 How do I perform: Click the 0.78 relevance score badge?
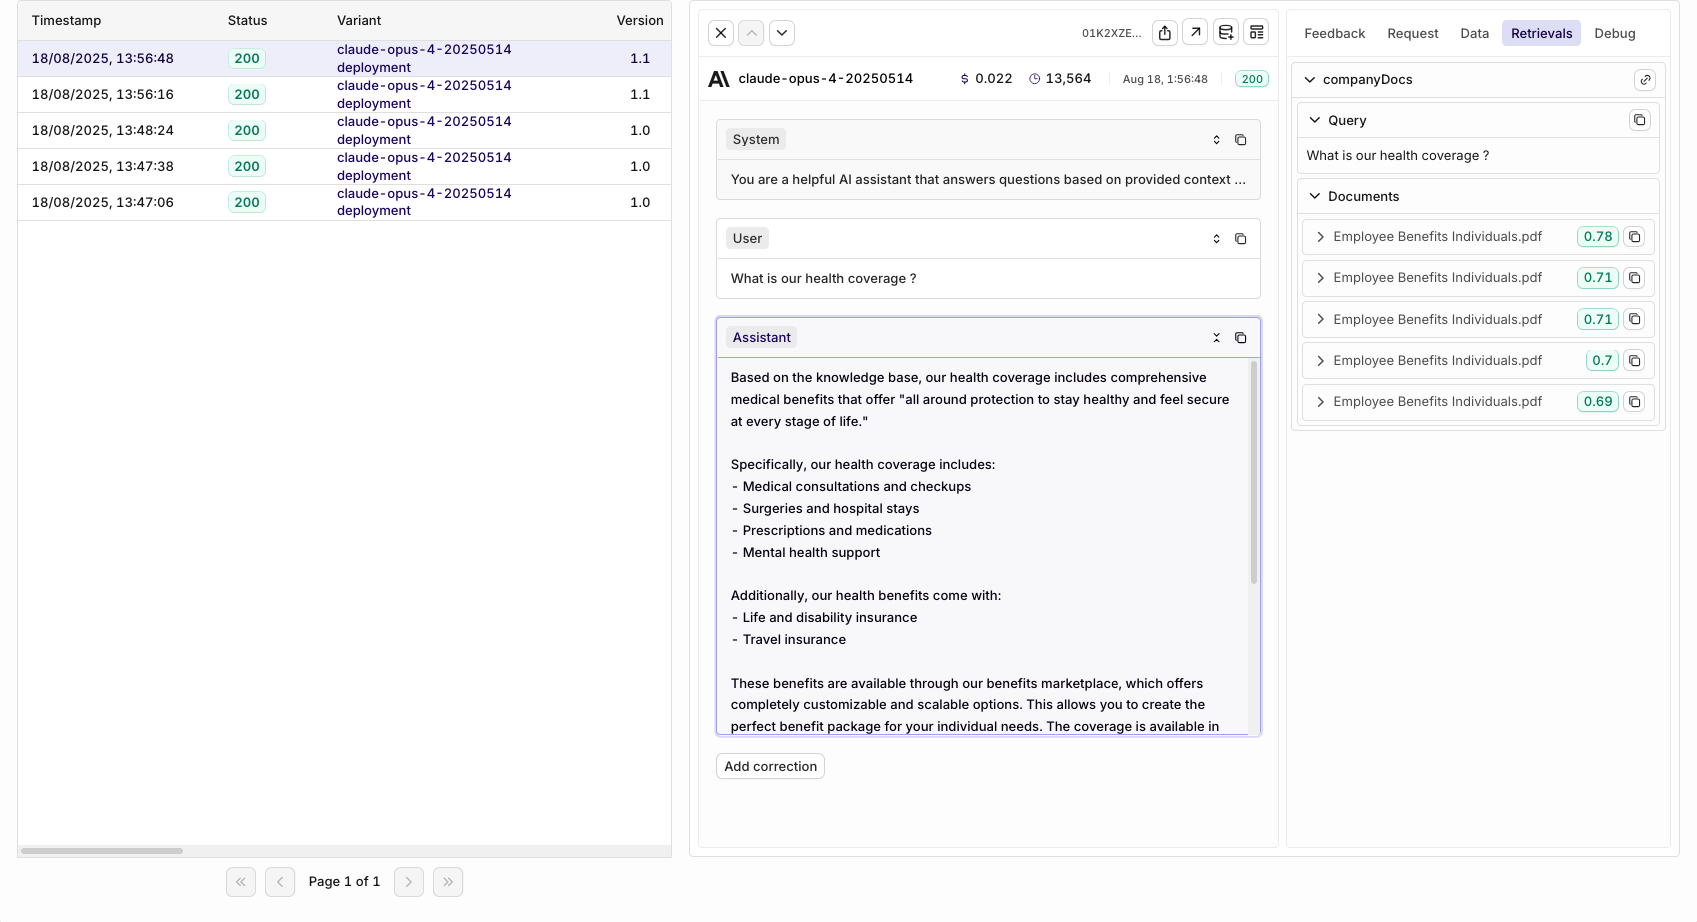tap(1598, 237)
